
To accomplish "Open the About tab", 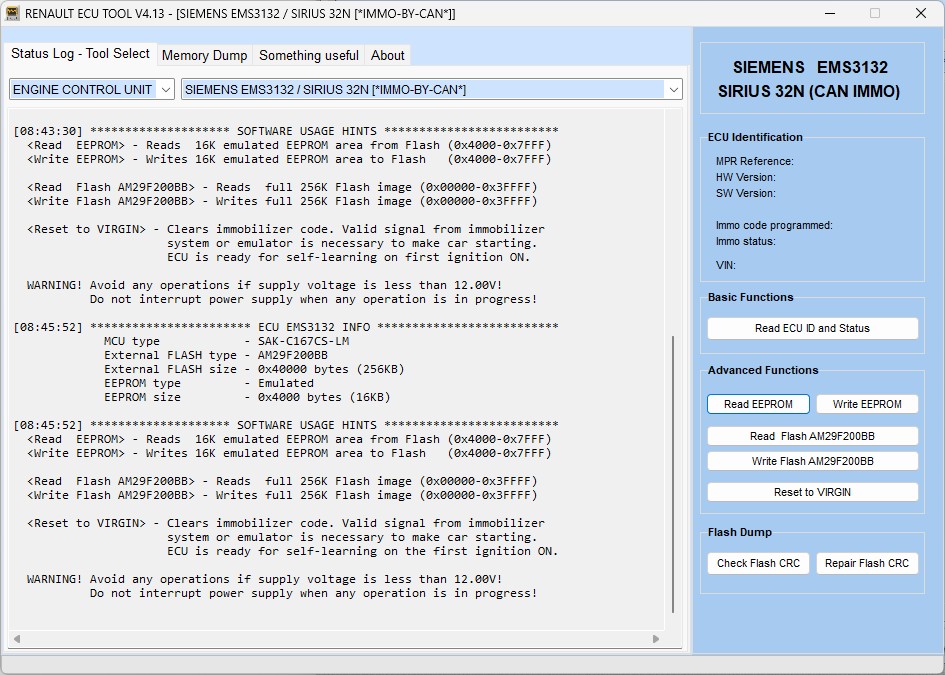I will coord(388,55).
